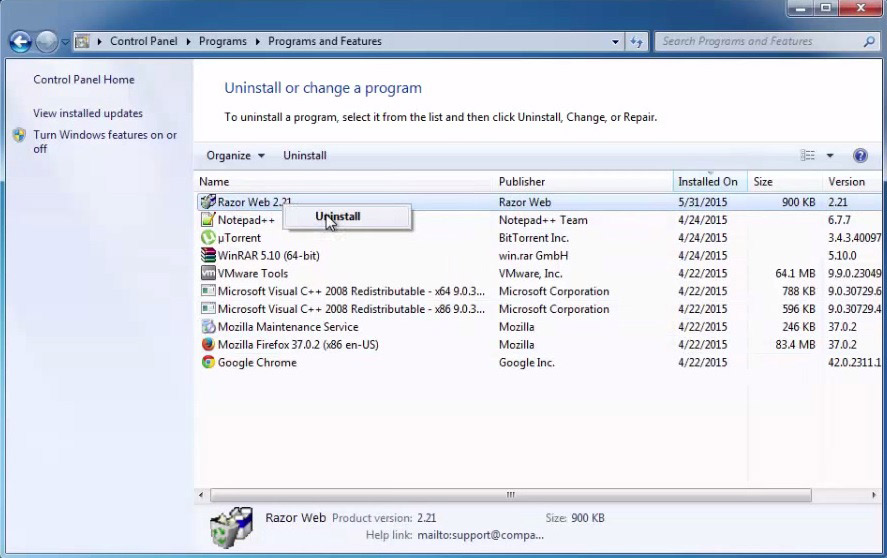Open help with the question mark icon

point(860,156)
